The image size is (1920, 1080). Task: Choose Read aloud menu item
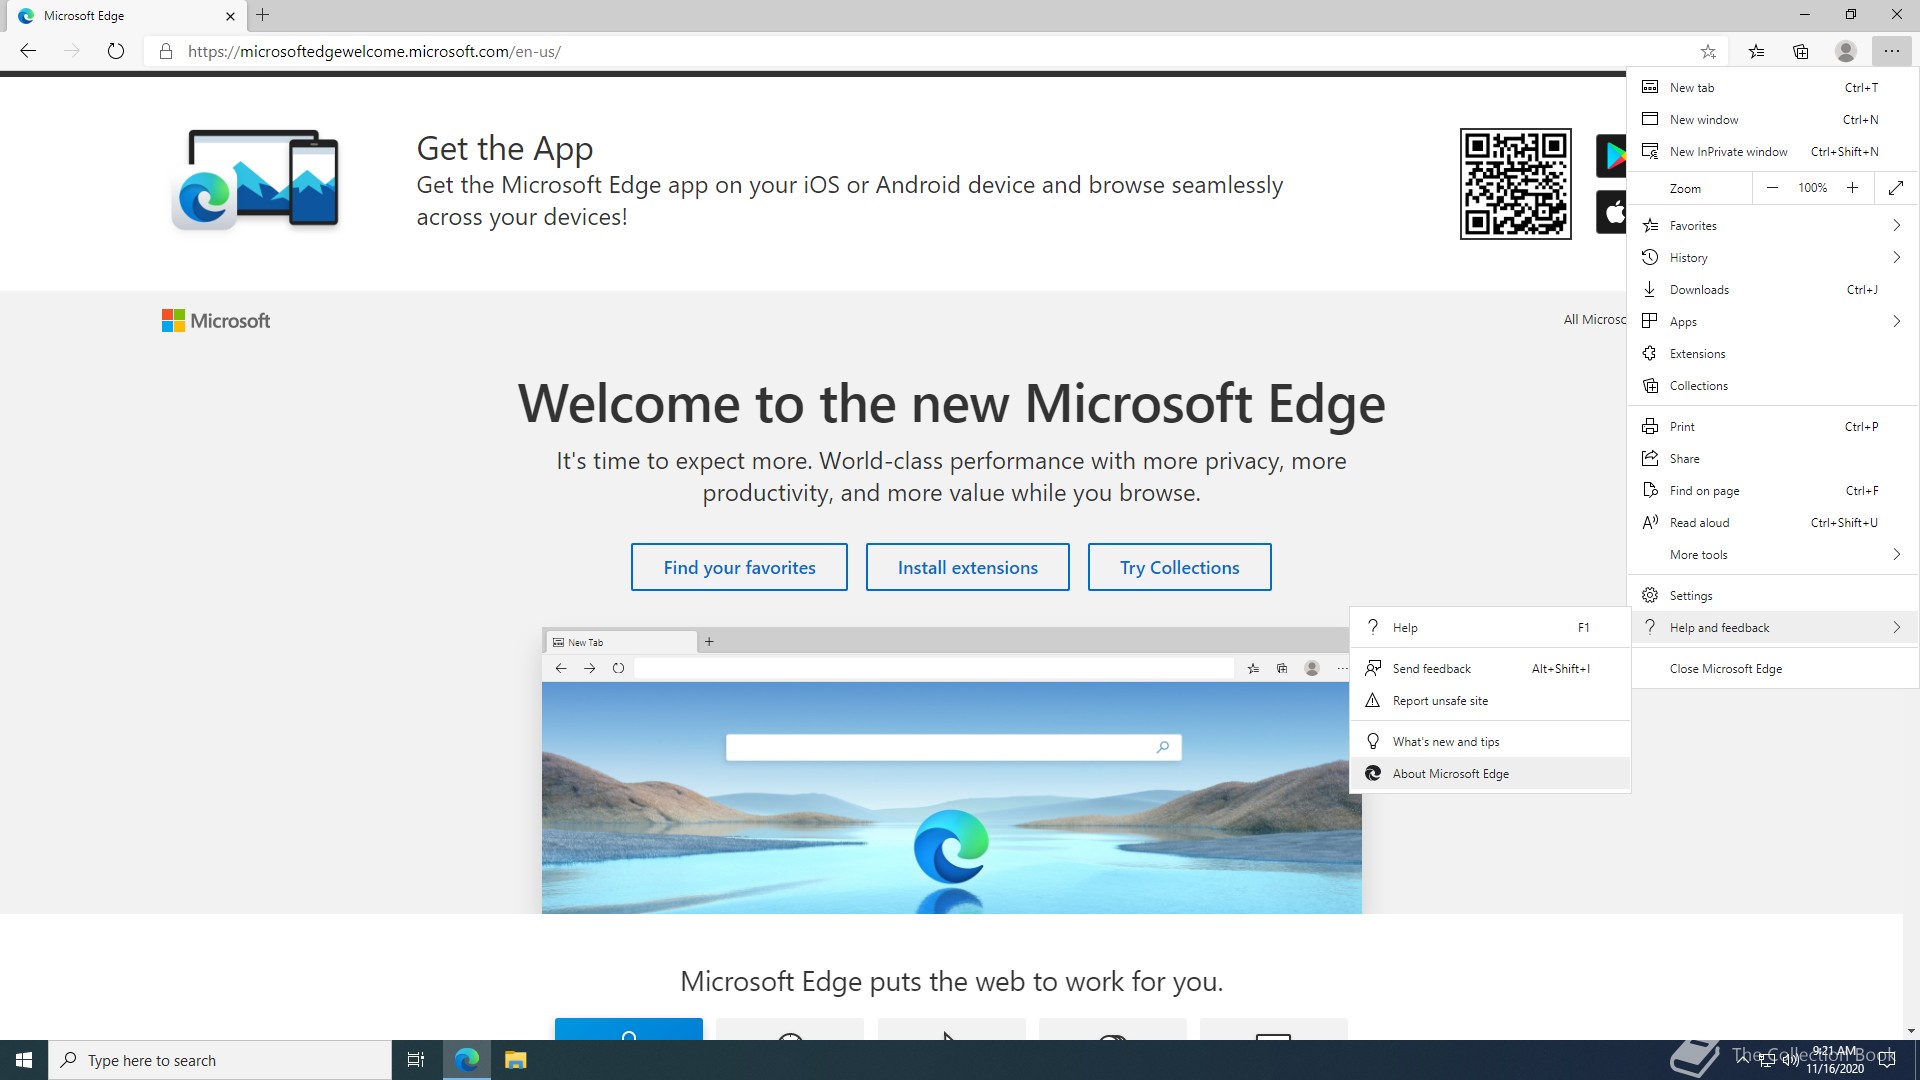[1773, 522]
